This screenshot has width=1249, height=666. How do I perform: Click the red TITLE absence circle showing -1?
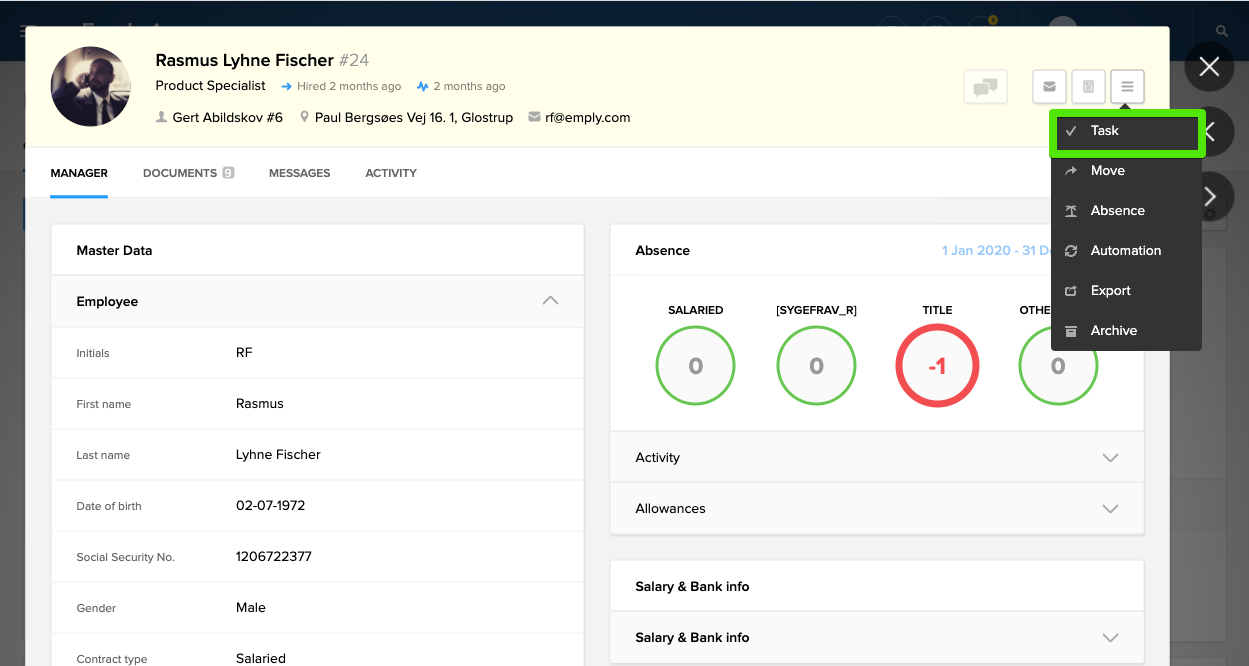click(x=937, y=366)
